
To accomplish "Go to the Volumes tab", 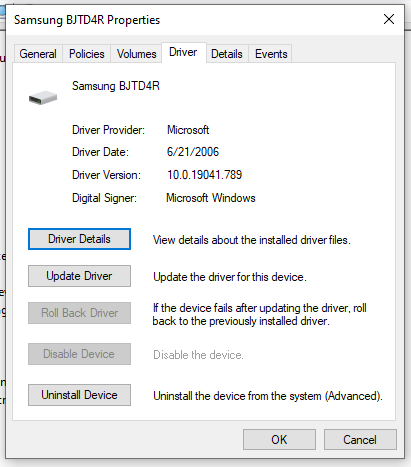I will pos(136,54).
